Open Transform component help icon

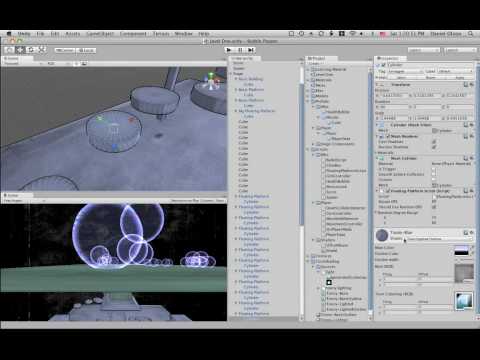pyautogui.click(x=466, y=85)
